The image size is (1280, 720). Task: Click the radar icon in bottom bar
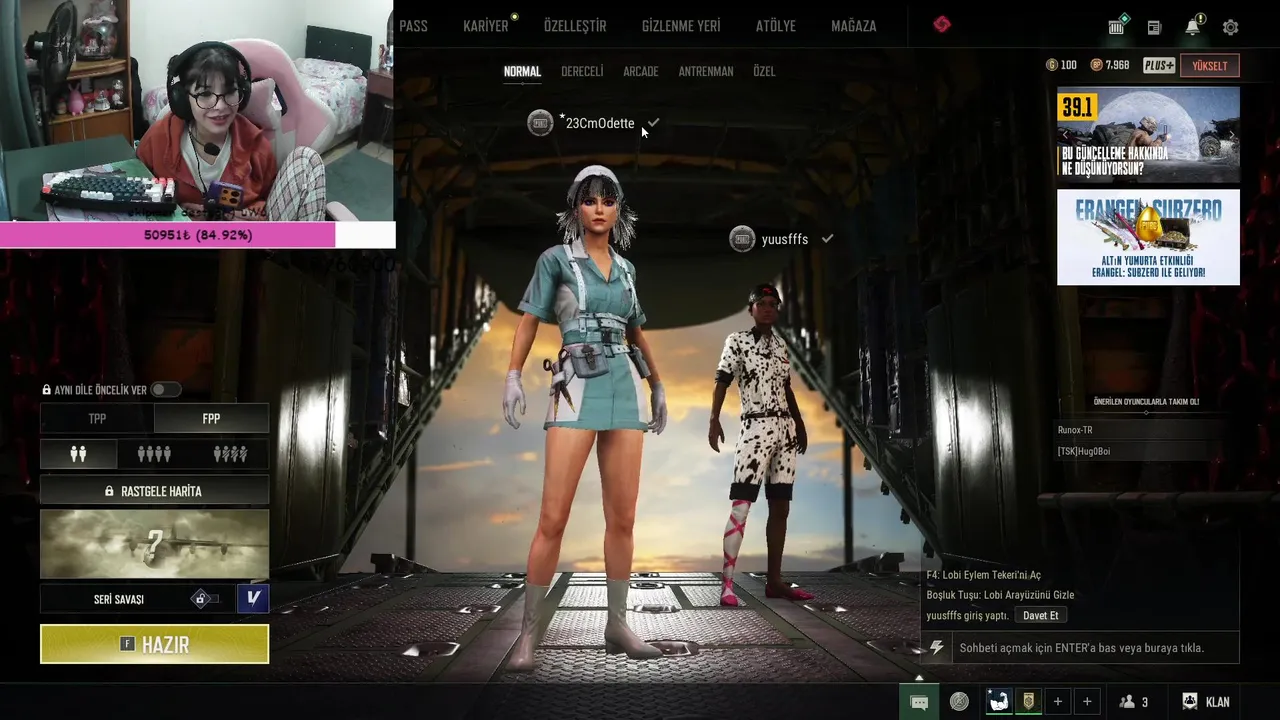pyautogui.click(x=959, y=701)
